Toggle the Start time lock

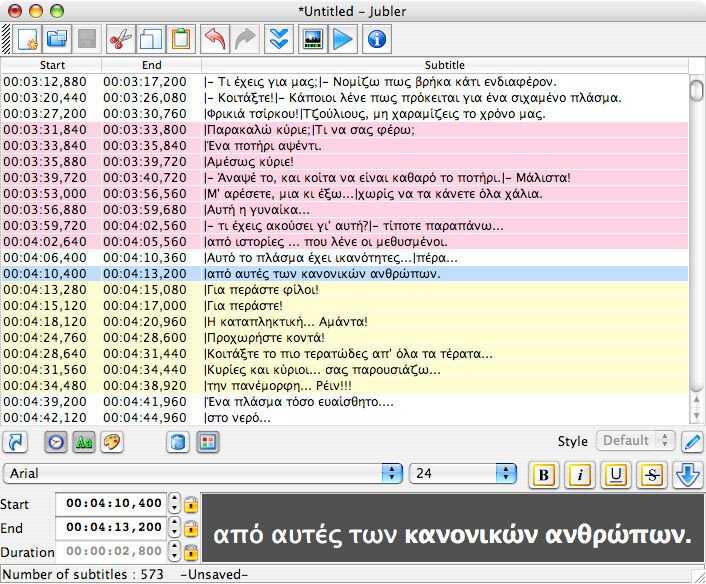click(191, 504)
